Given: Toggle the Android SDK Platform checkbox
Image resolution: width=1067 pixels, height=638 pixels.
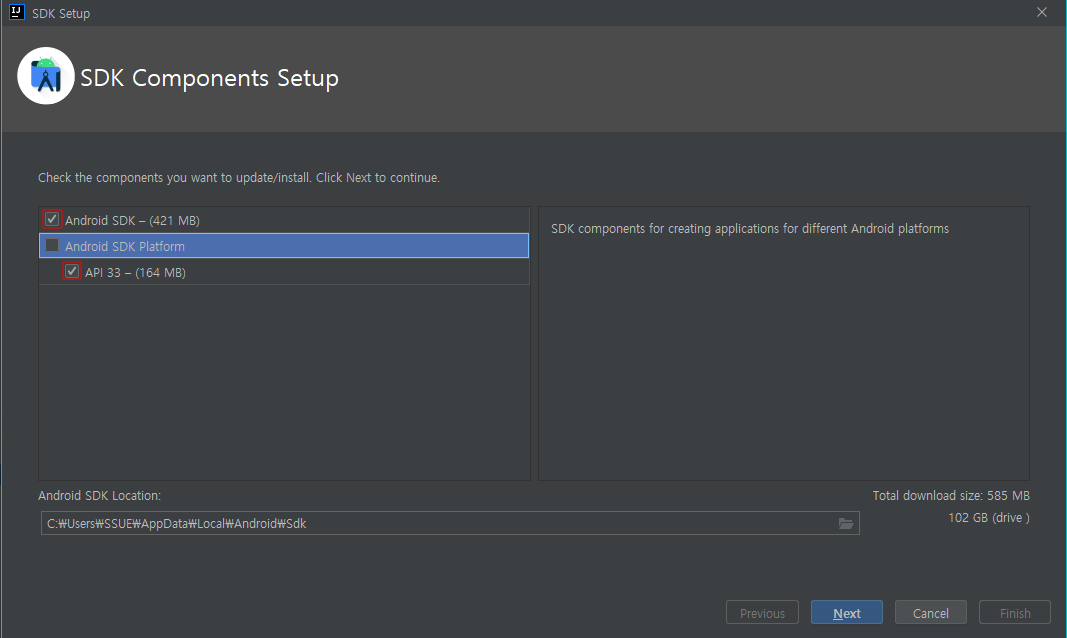Looking at the screenshot, I should coord(52,245).
